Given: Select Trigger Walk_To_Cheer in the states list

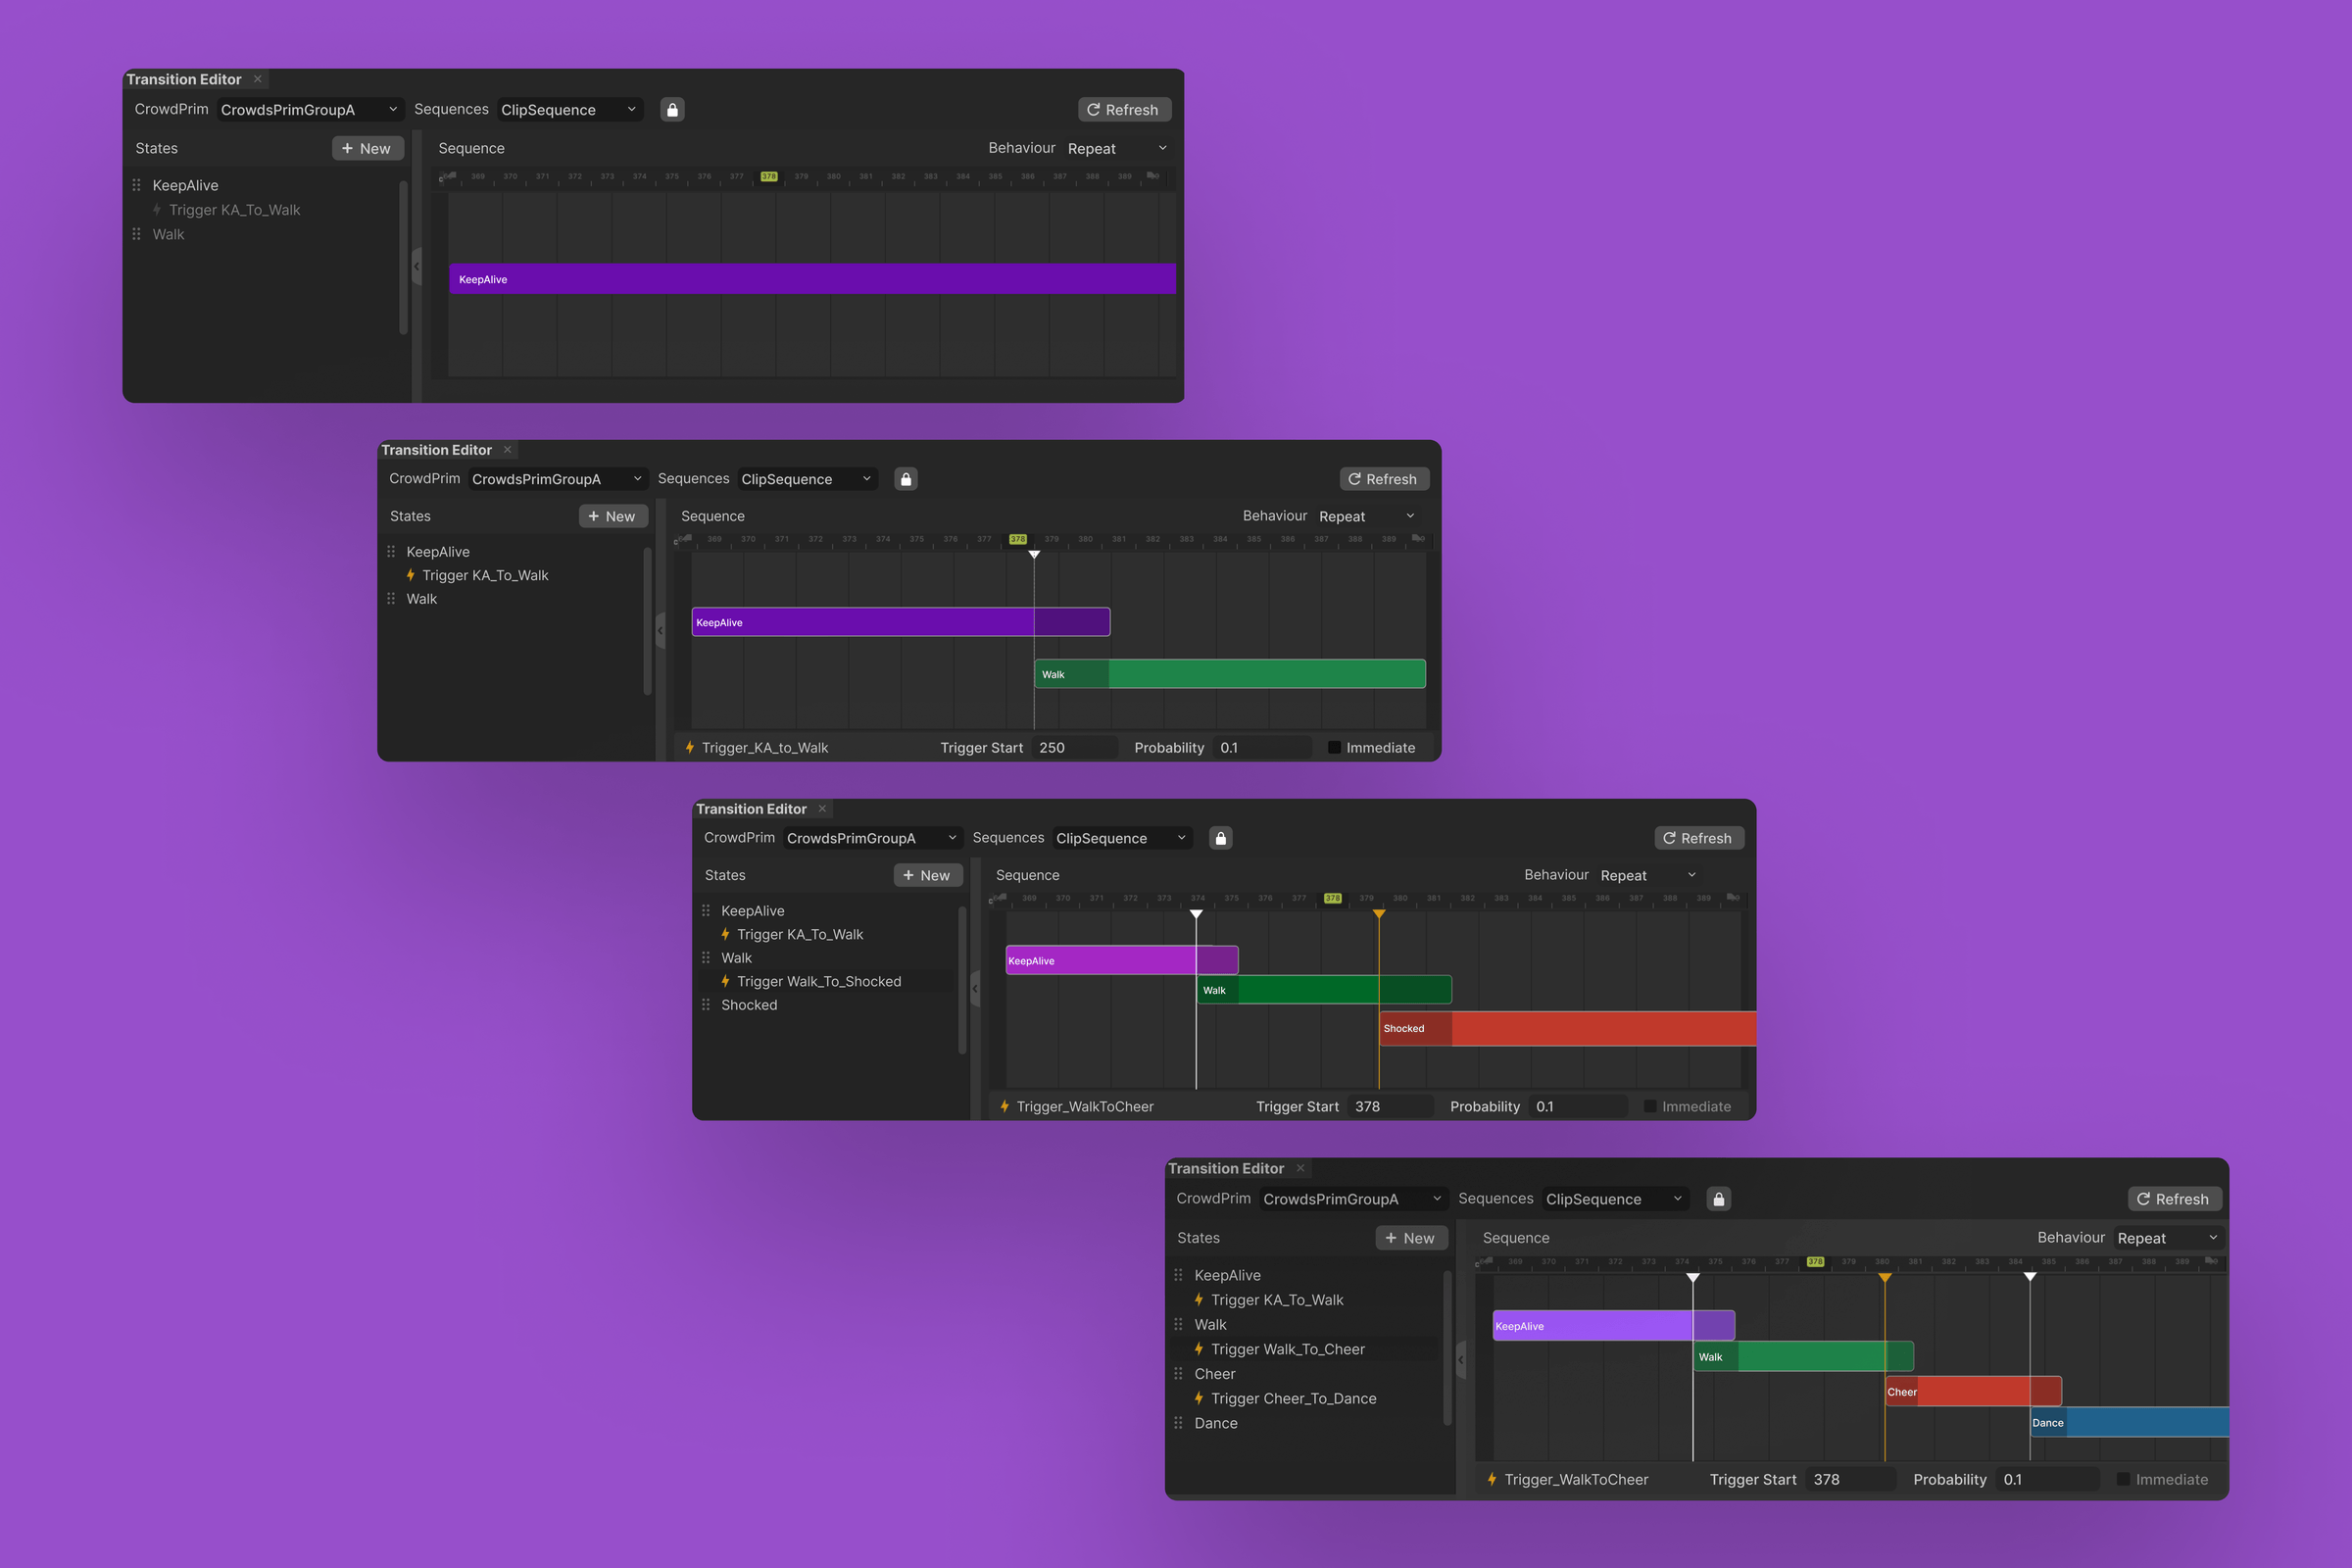Looking at the screenshot, I should (x=1288, y=1349).
